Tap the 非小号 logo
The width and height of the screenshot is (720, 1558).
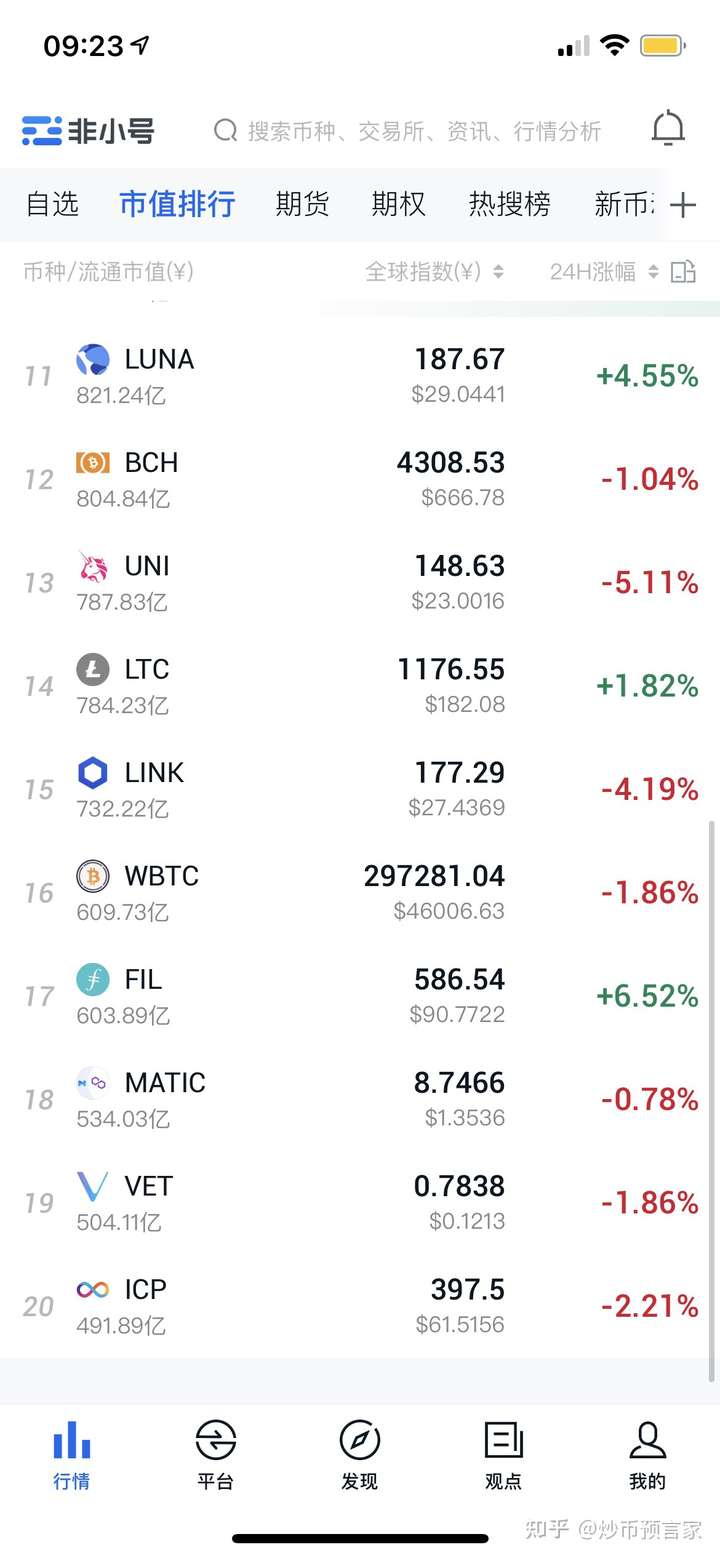(88, 131)
